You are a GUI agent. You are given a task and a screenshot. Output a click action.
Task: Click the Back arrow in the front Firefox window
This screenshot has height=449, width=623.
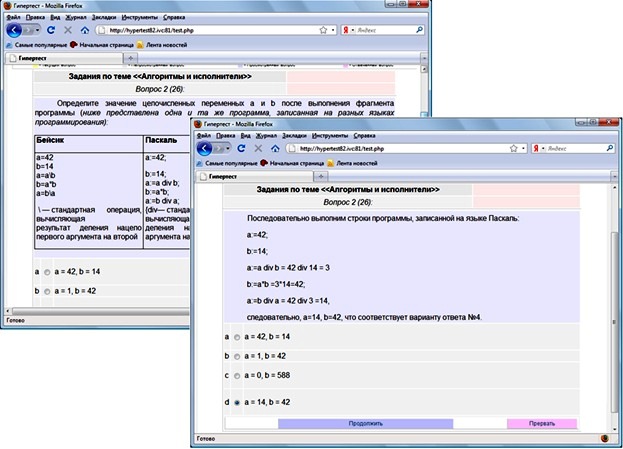click(205, 148)
